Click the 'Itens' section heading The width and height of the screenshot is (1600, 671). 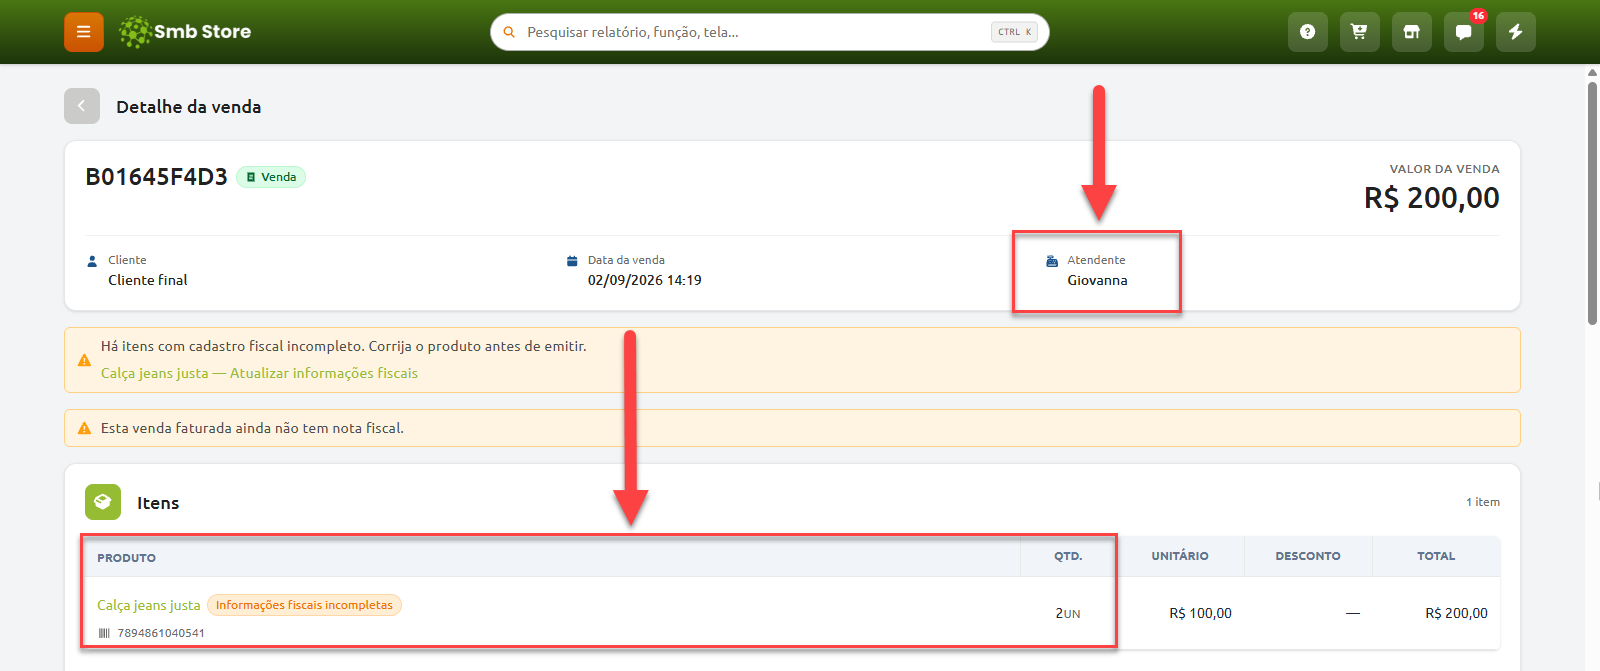(158, 503)
